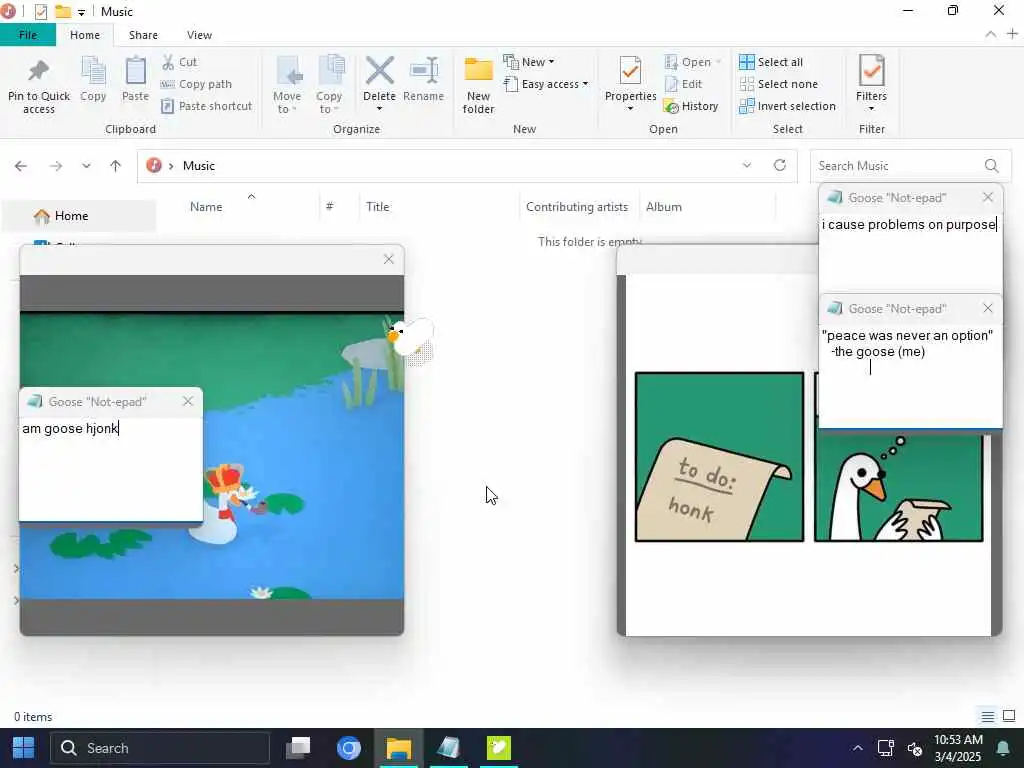Click the pond goose meme image

point(212,455)
